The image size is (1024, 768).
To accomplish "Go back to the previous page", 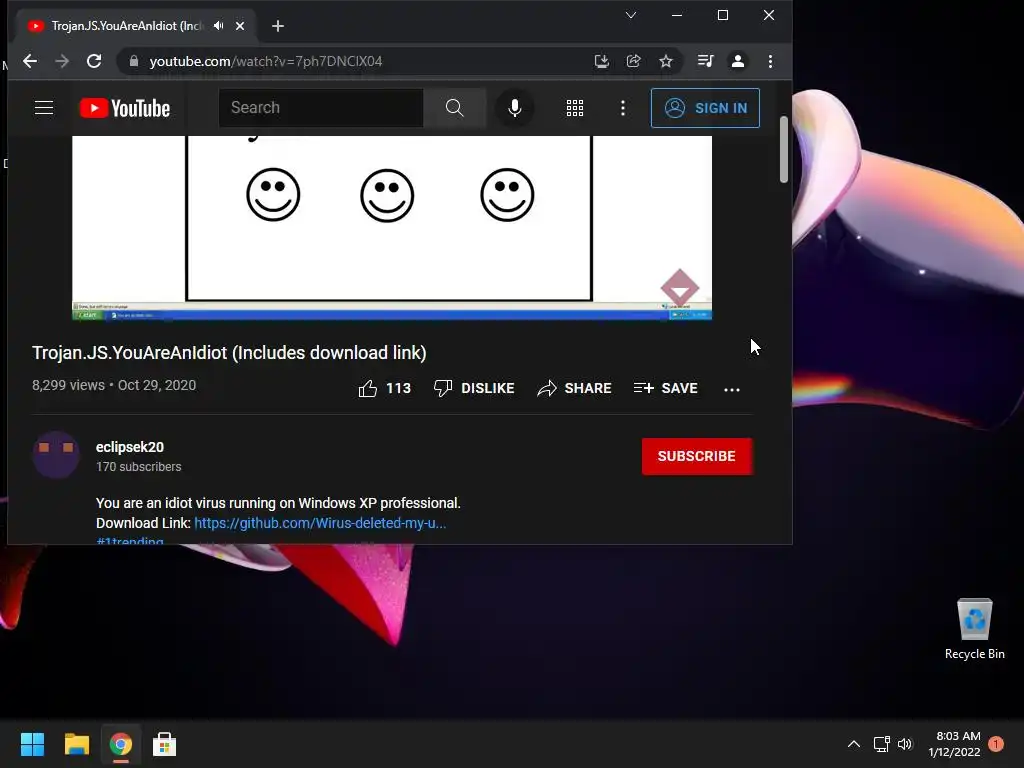I will pos(30,61).
